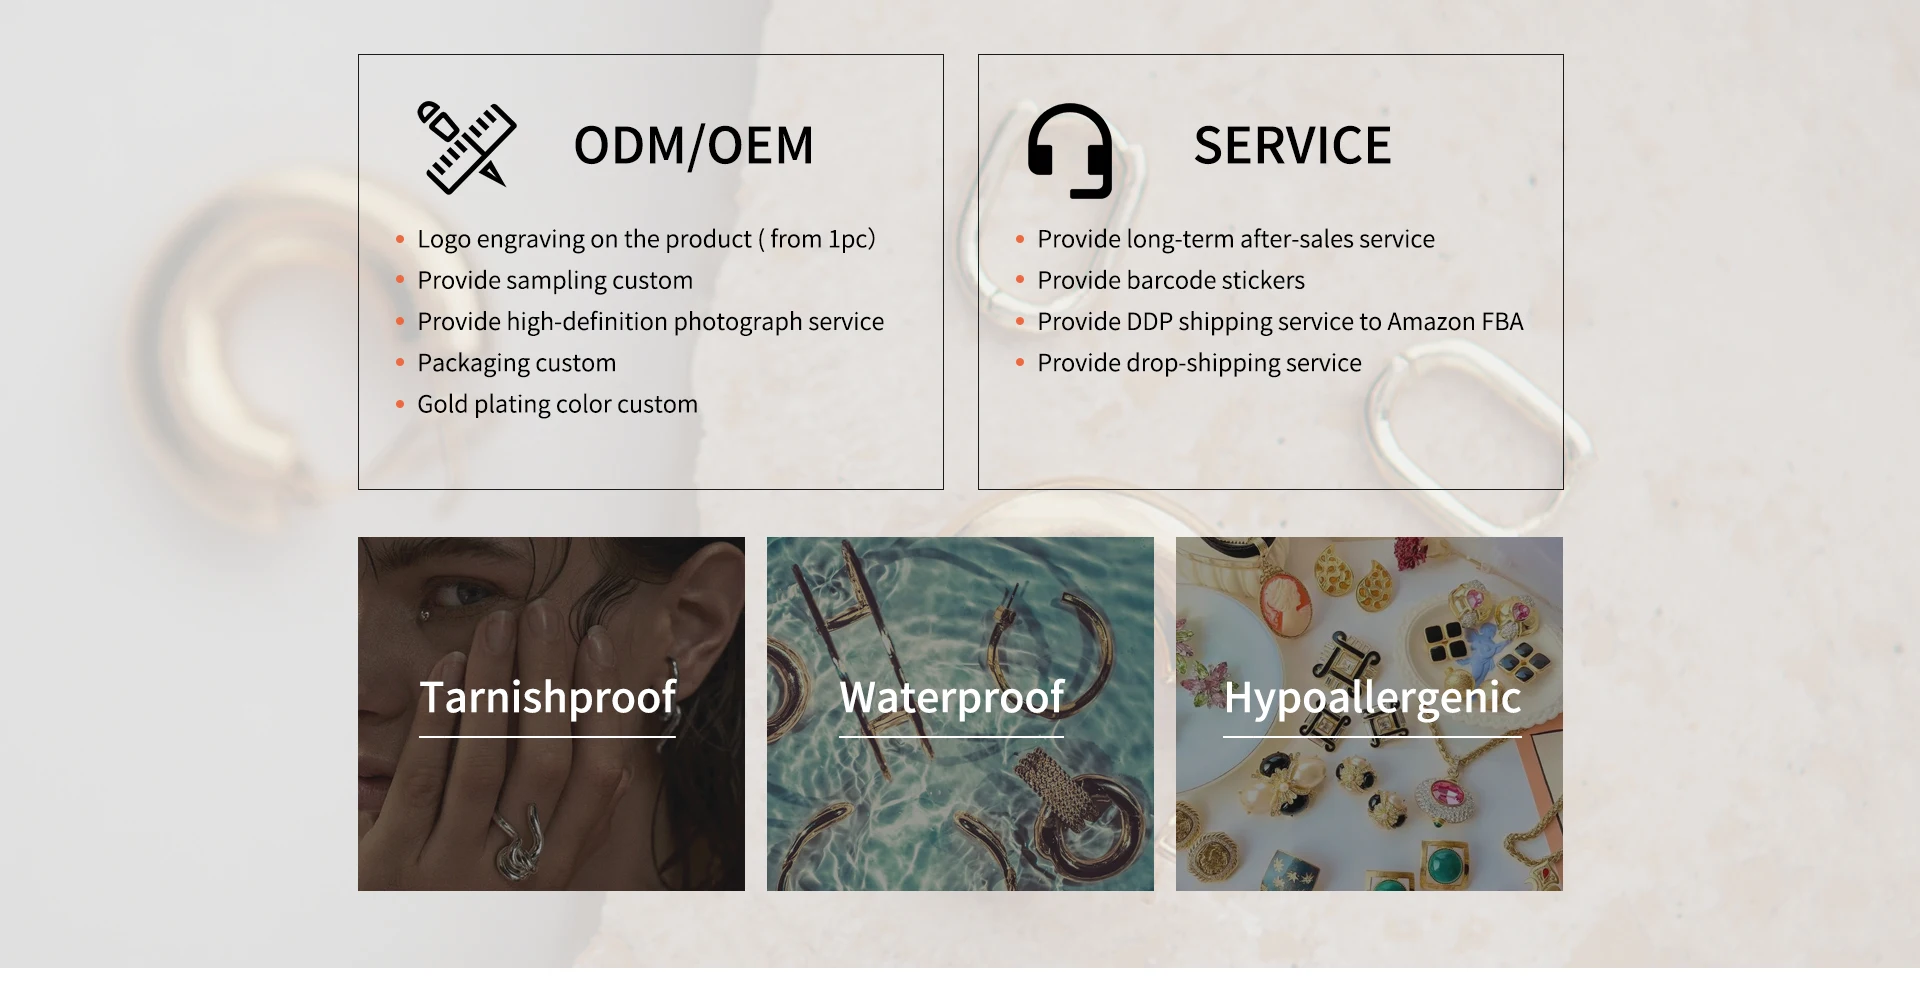Select the ODM/OEM heading
Image resolution: width=1920 pixels, height=1001 pixels.
(694, 146)
